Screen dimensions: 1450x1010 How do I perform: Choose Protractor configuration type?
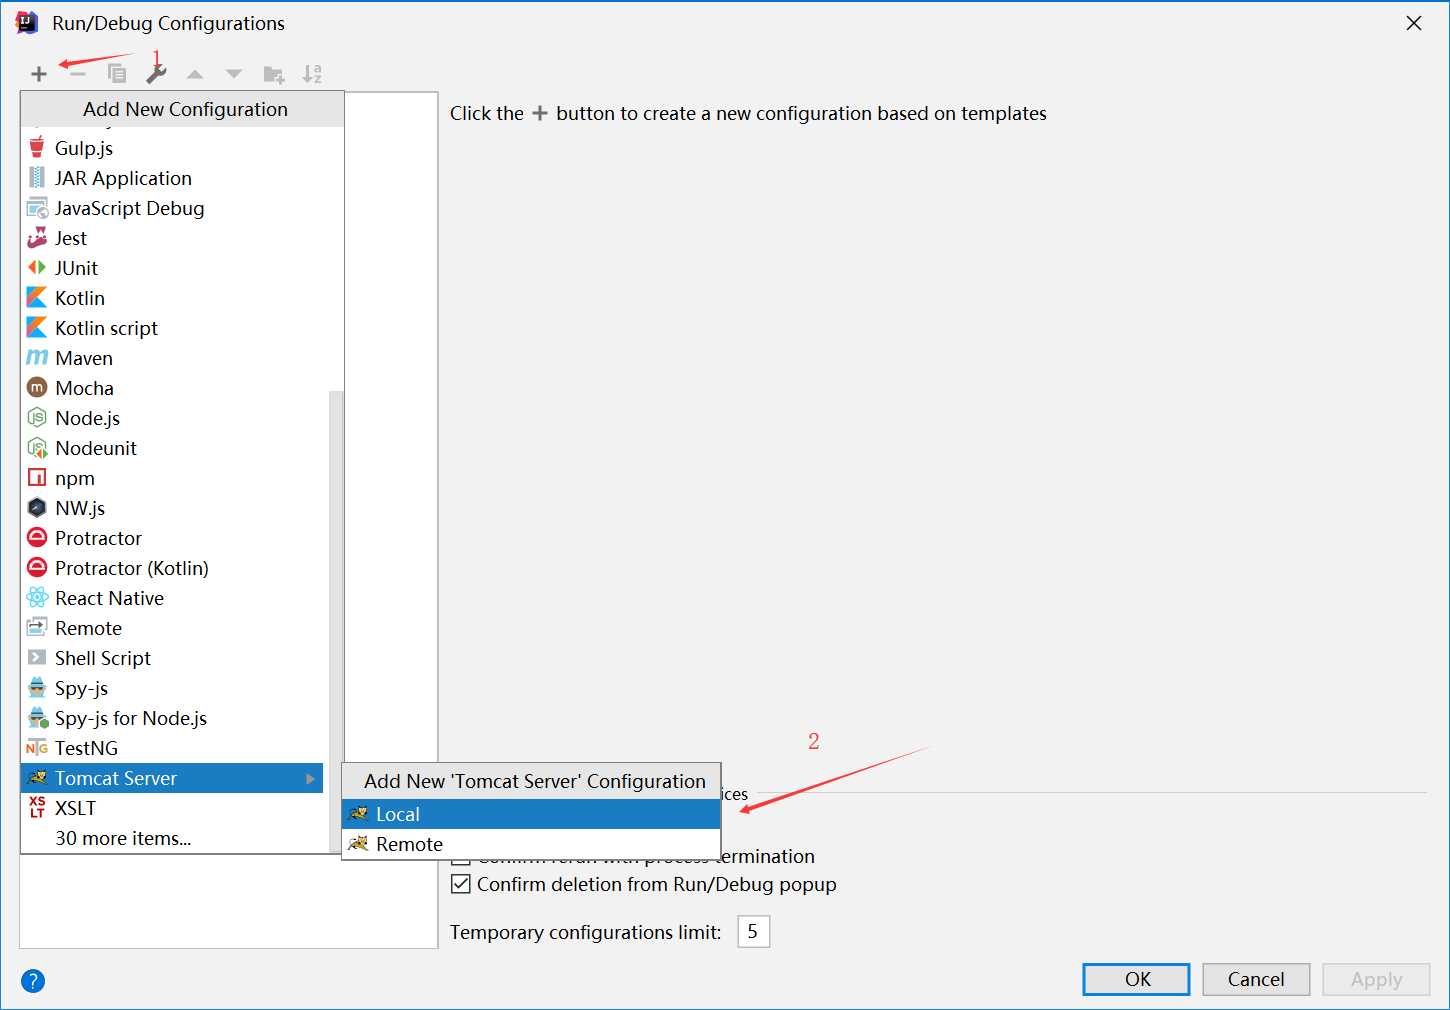(172, 538)
